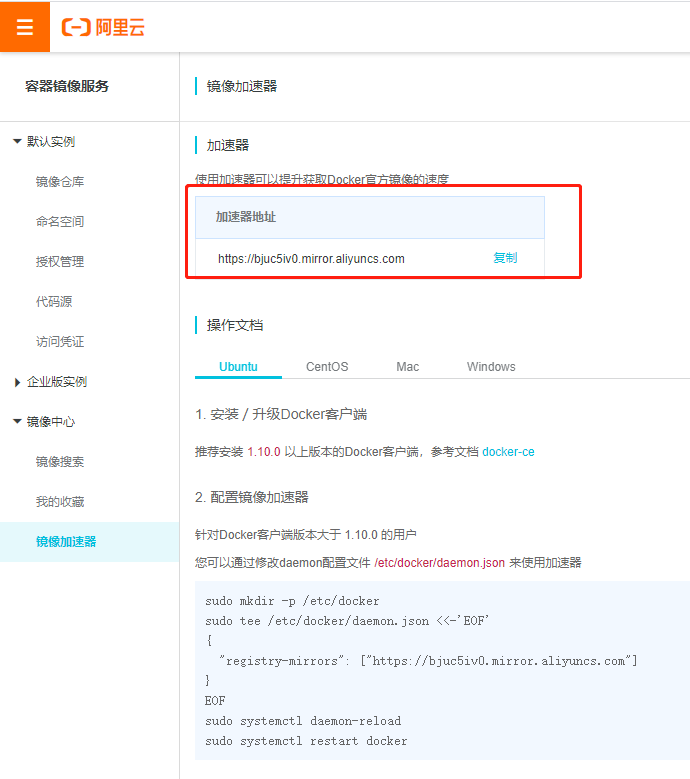The image size is (690, 779).
Task: Click the 阿里云 logo
Action: tap(103, 27)
